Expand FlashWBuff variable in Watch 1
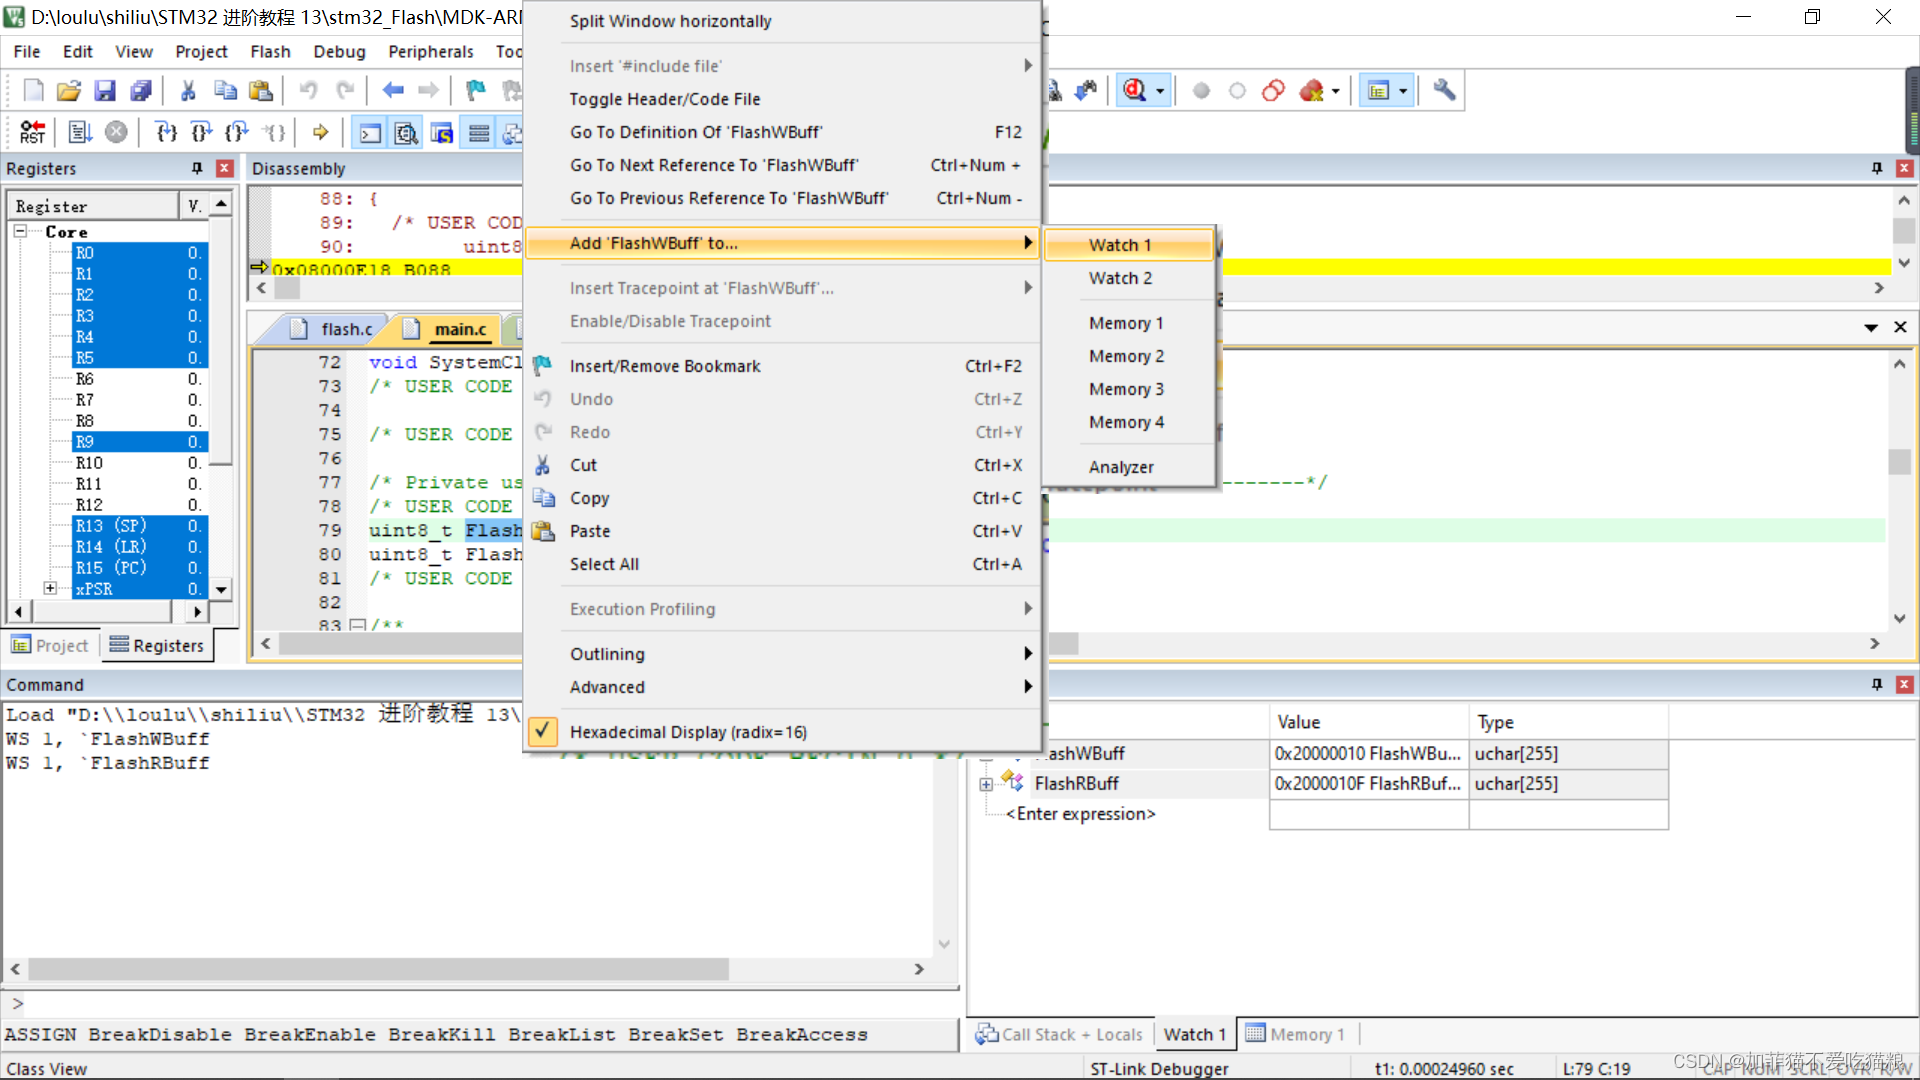This screenshot has height=1080, width=1920. [988, 753]
